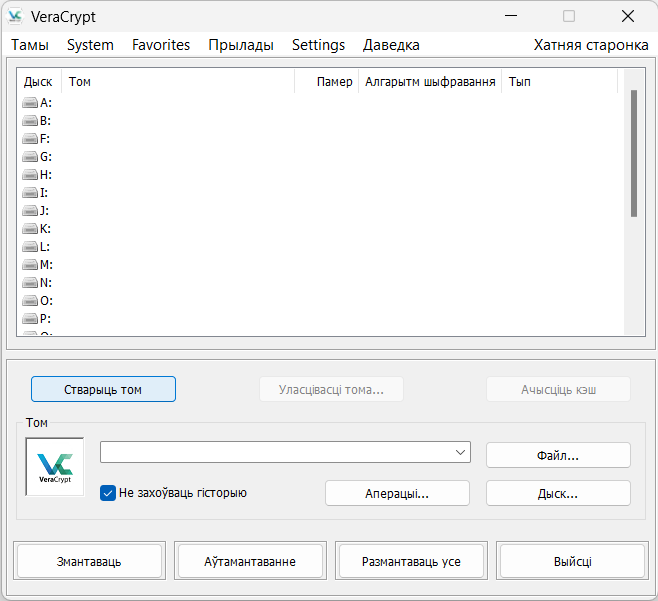Sort by the Дыск column header
Image resolution: width=658 pixels, height=601 pixels.
[39, 81]
